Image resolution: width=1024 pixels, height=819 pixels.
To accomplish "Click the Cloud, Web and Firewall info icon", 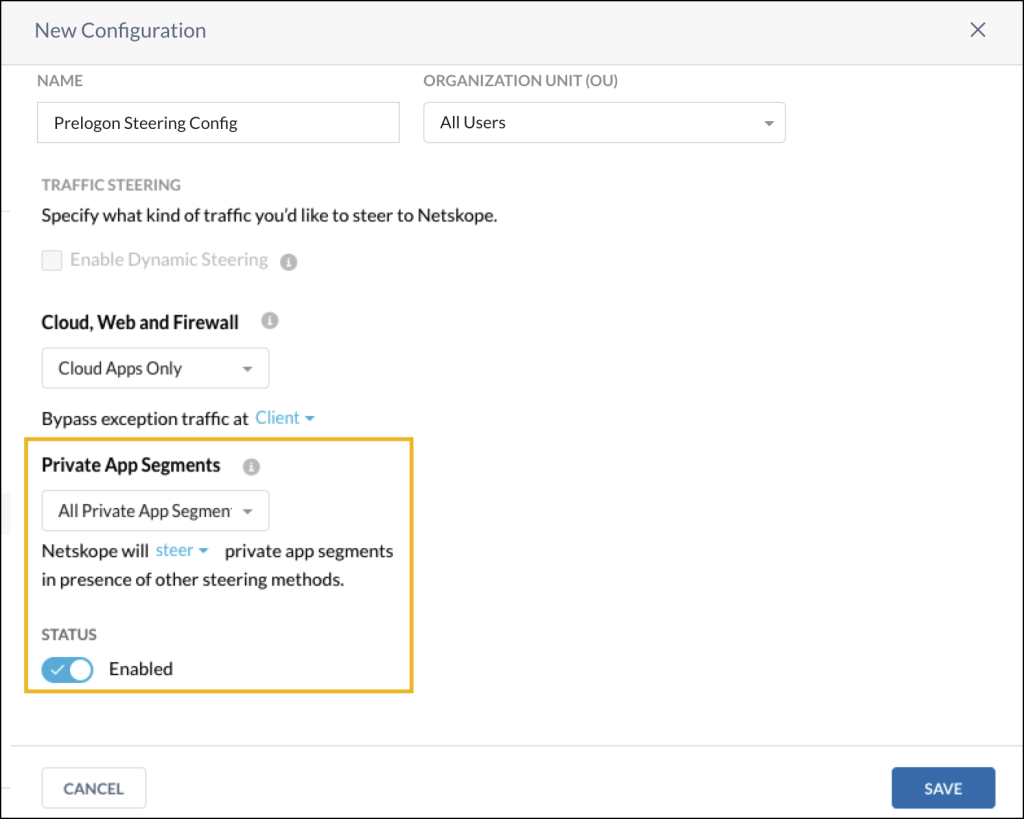I will pyautogui.click(x=270, y=321).
